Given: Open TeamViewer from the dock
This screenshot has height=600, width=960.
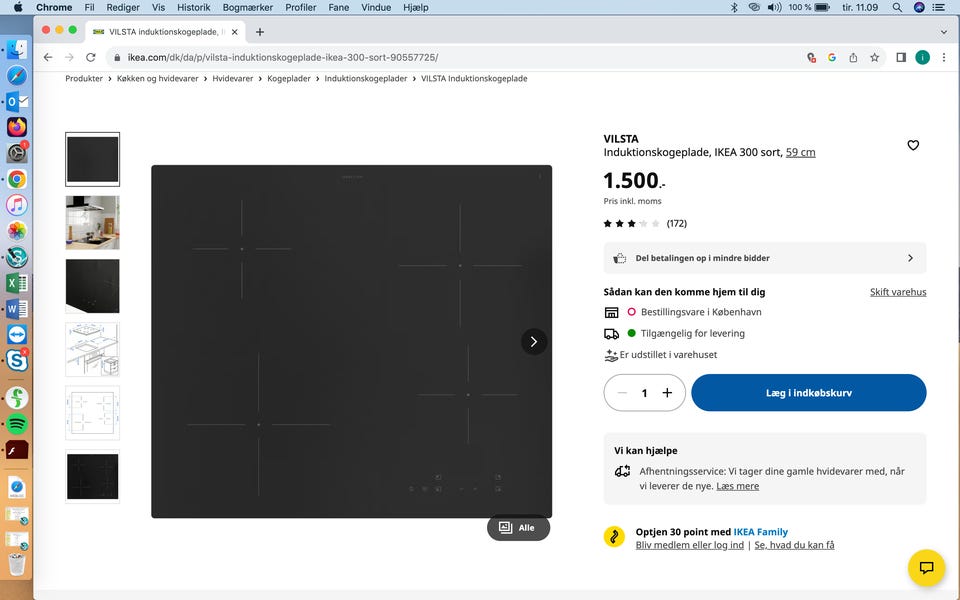Looking at the screenshot, I should 17,334.
